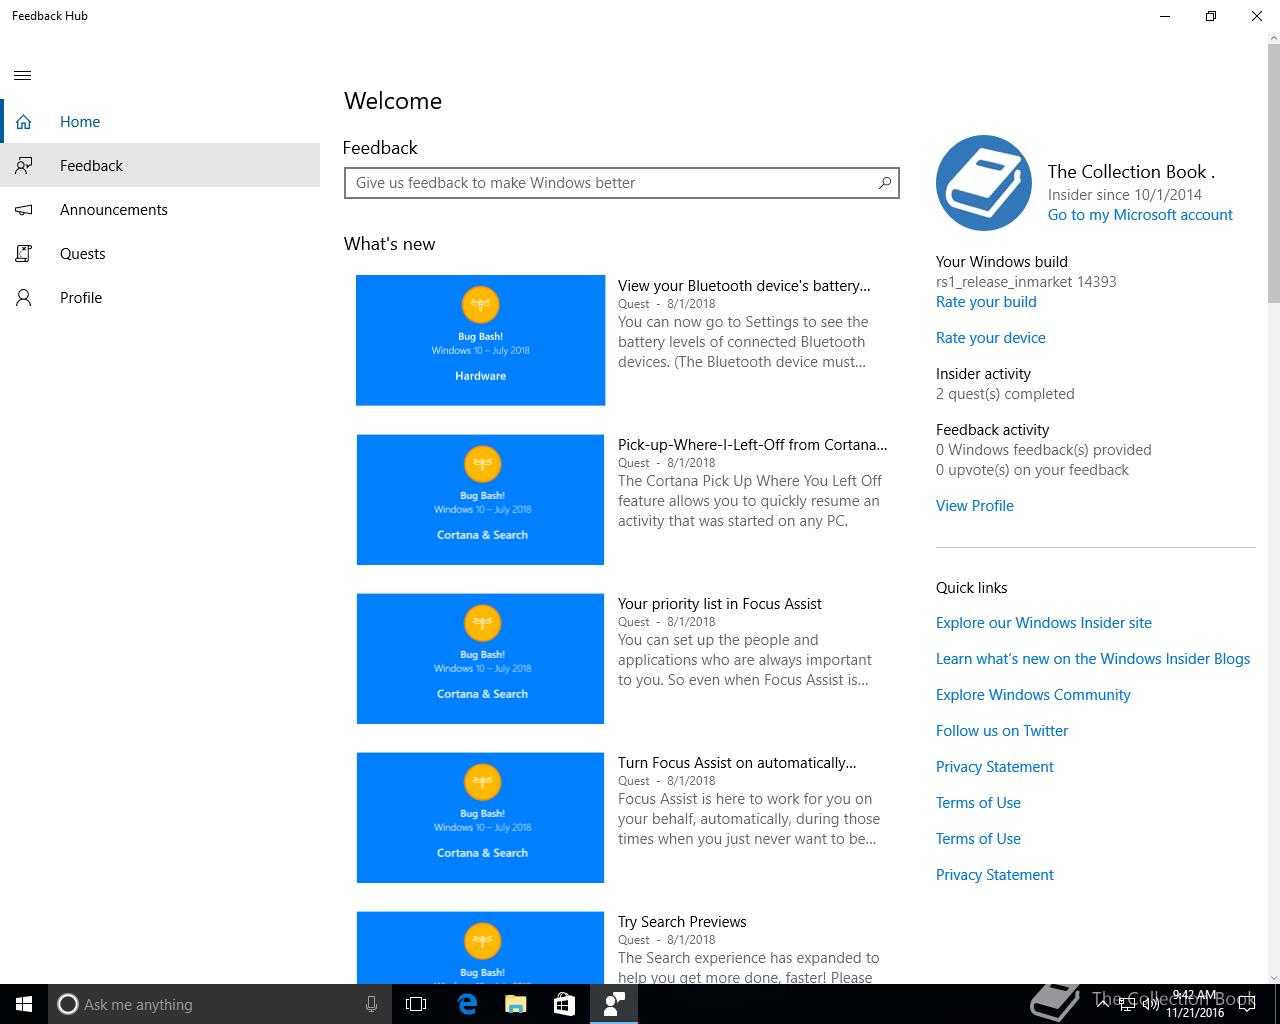1280x1024 pixels.
Task: Open Explore our Windows Insider site
Action: click(1044, 623)
